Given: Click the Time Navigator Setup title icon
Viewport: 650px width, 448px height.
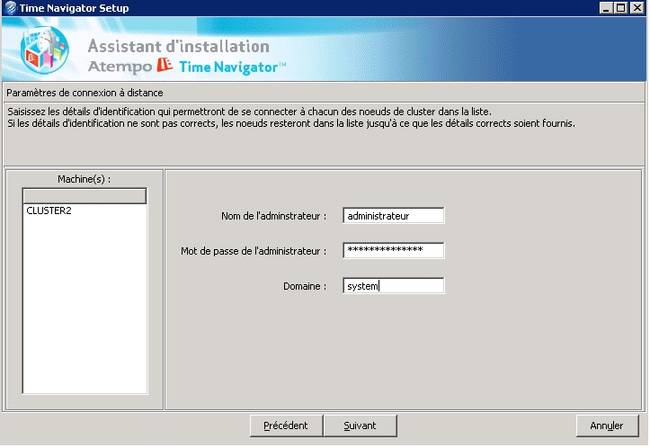Looking at the screenshot, I should pyautogui.click(x=10, y=8).
